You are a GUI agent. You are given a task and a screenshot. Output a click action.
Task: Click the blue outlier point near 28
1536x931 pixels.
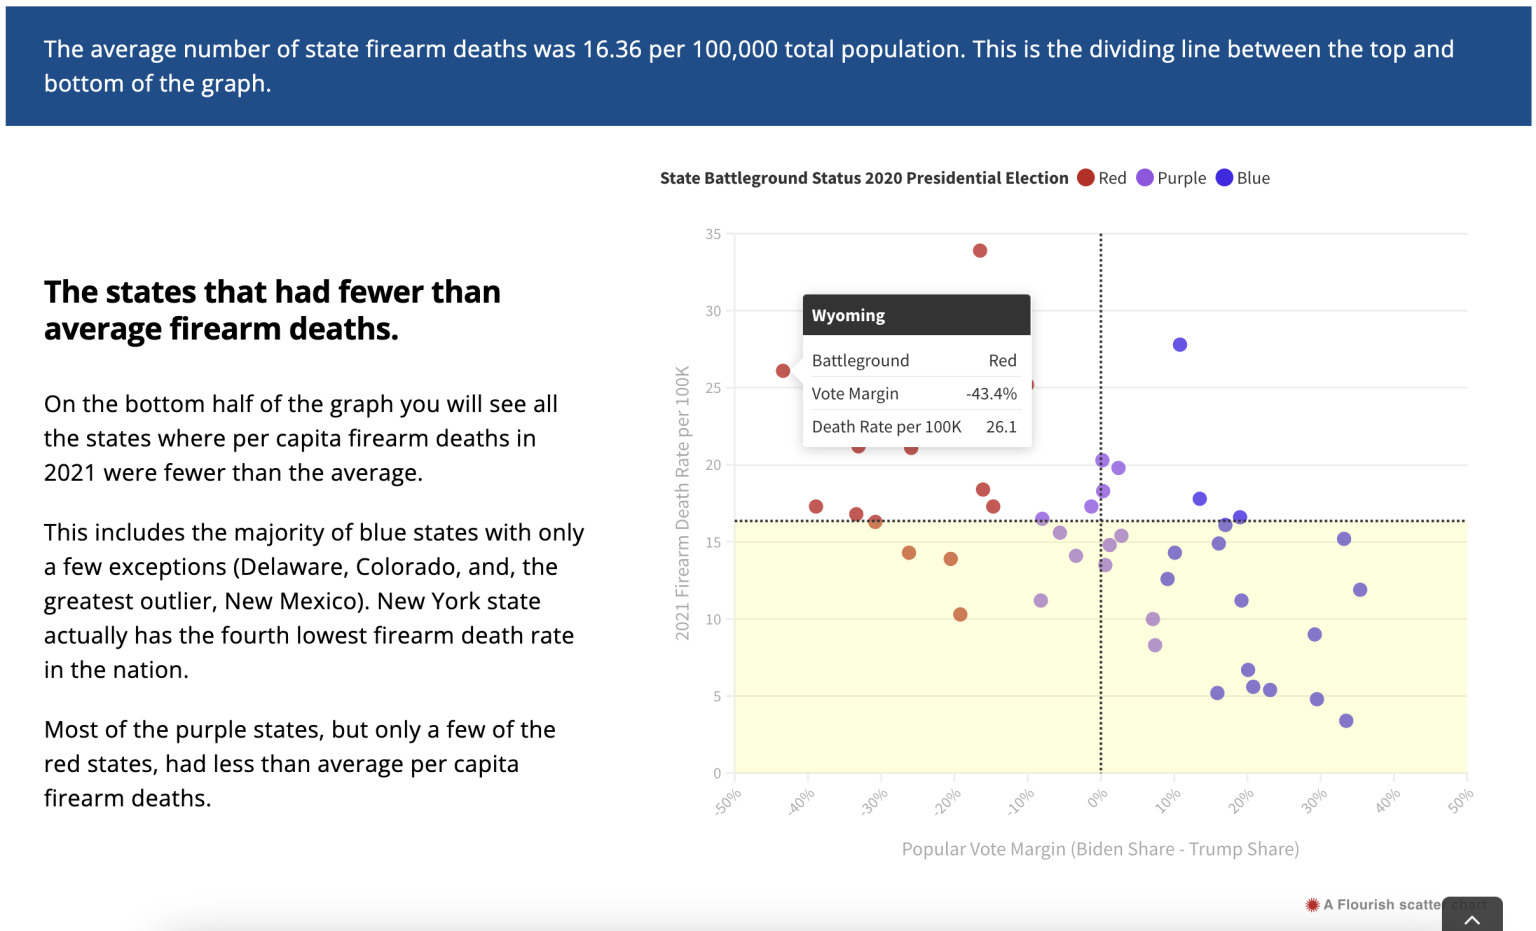(x=1180, y=345)
